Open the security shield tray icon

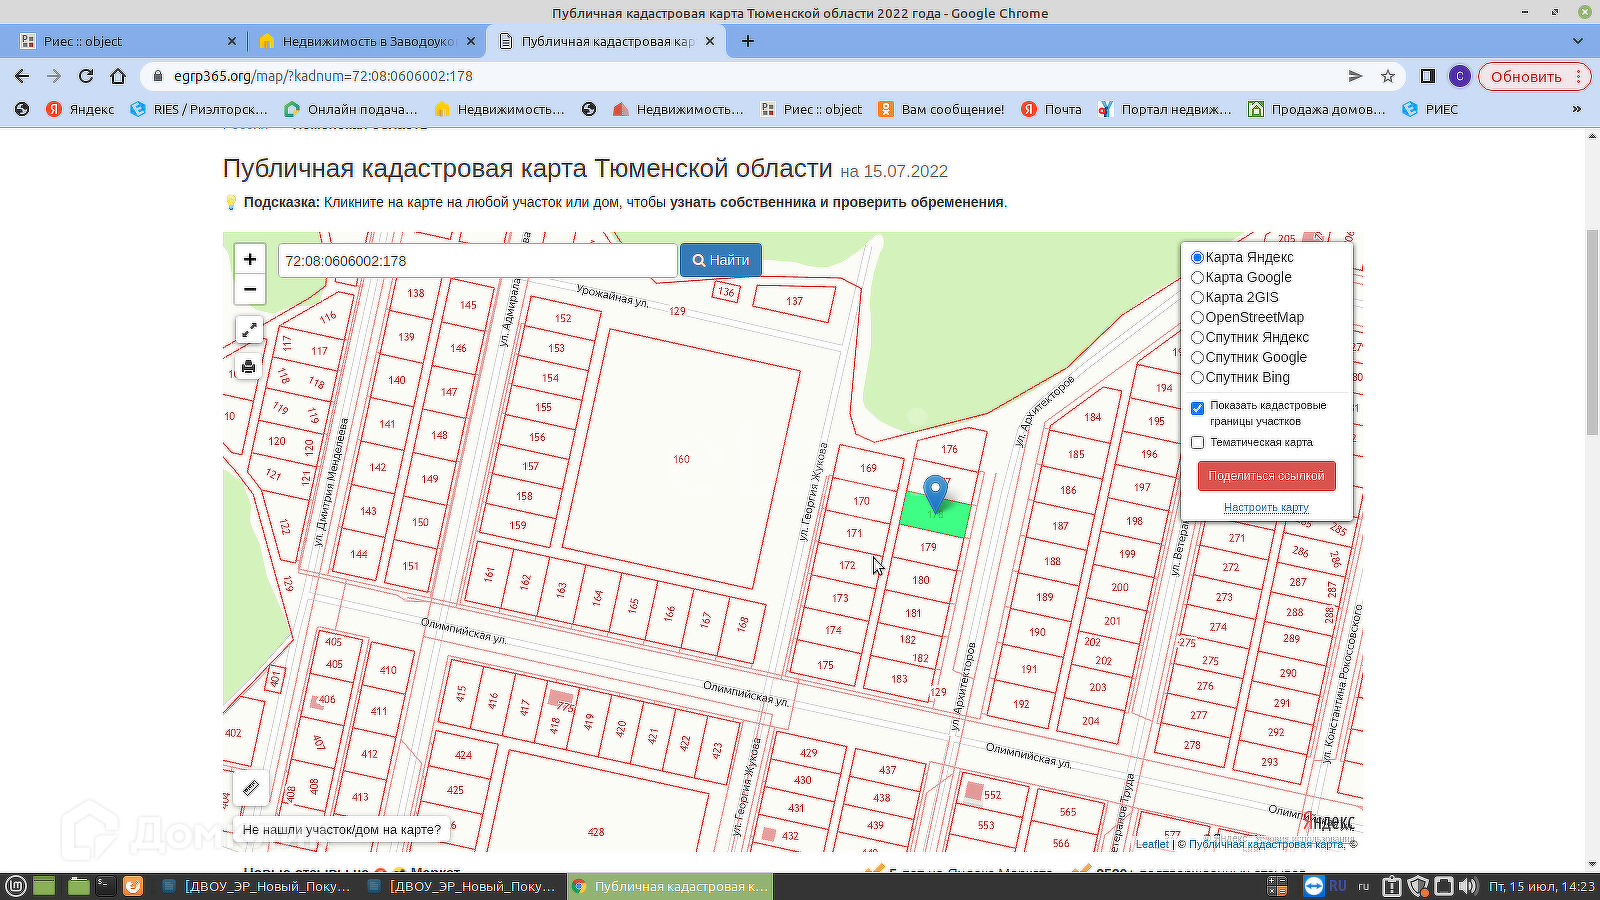click(x=1418, y=886)
